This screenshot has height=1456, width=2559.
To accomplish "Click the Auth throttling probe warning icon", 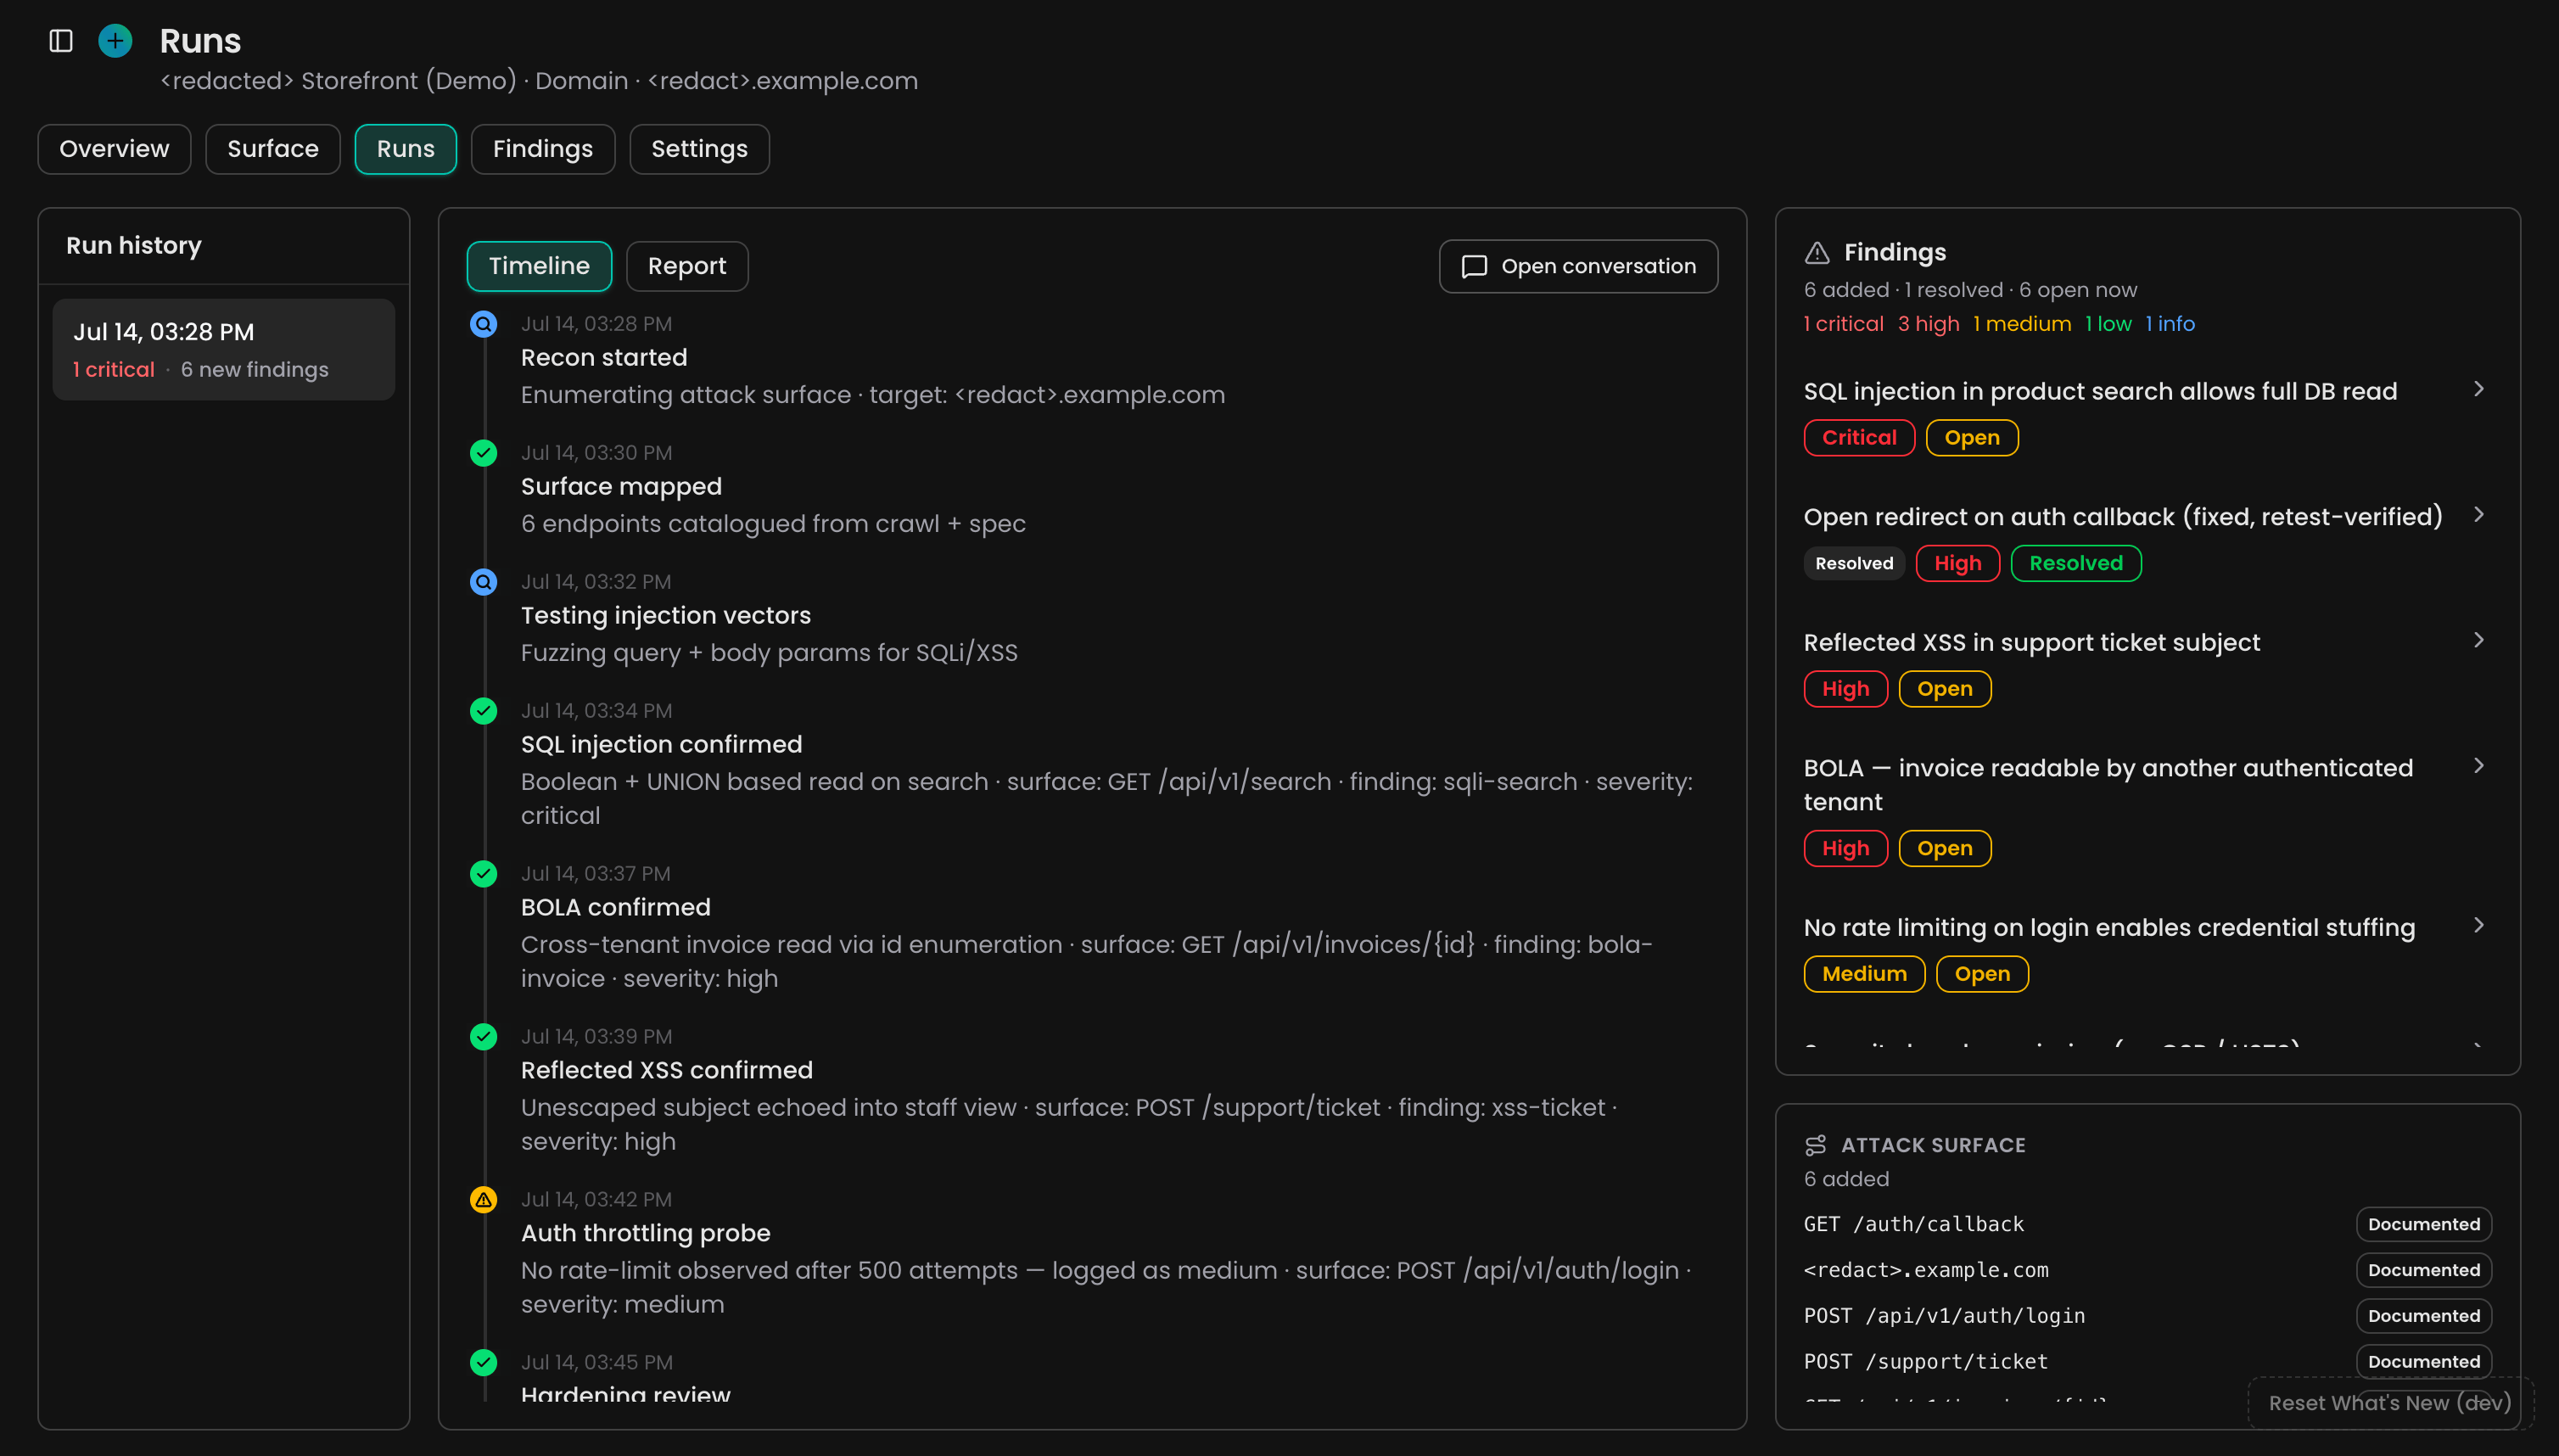I will (484, 1200).
